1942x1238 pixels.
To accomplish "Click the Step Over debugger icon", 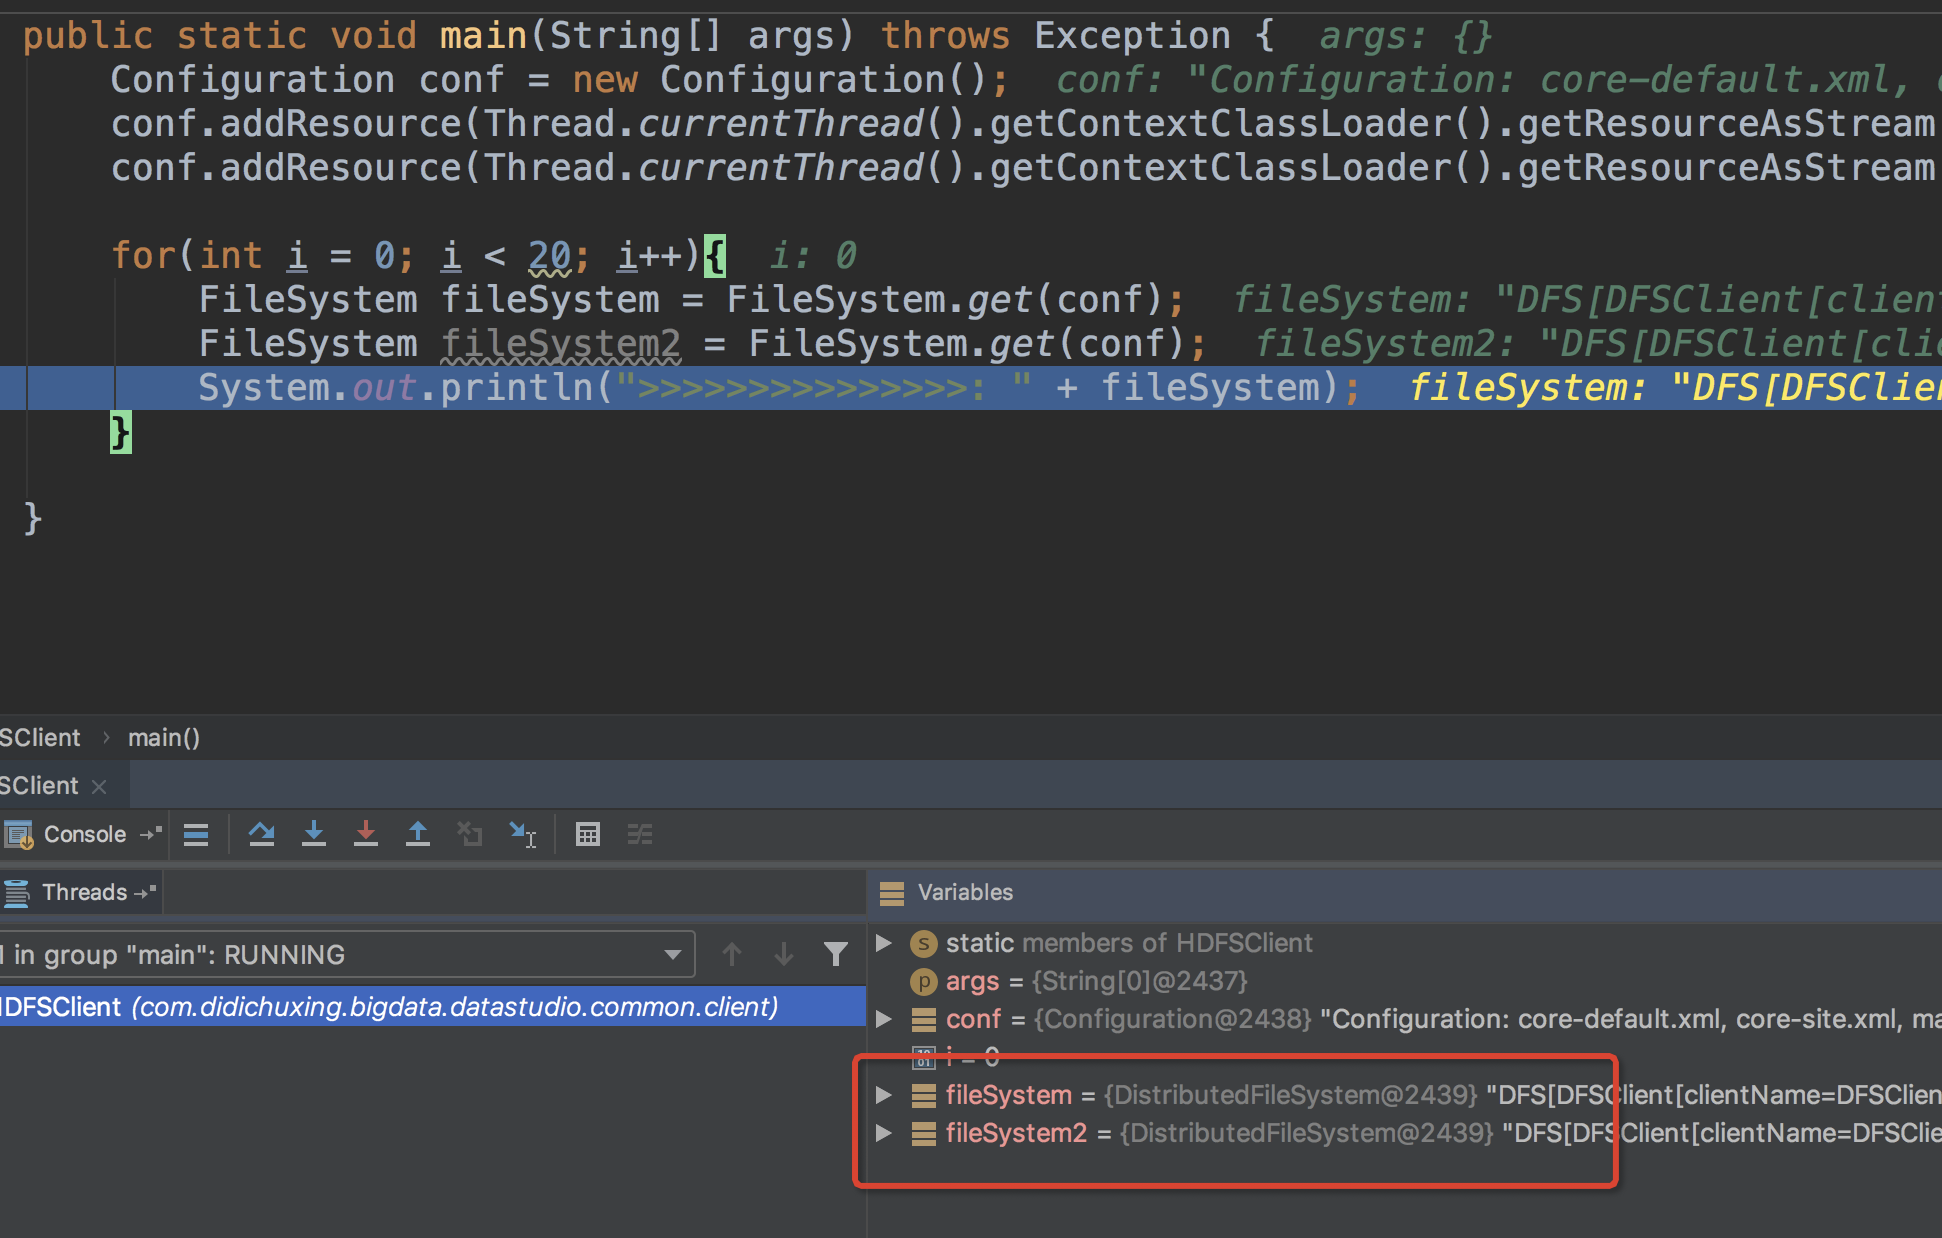I will (262, 834).
